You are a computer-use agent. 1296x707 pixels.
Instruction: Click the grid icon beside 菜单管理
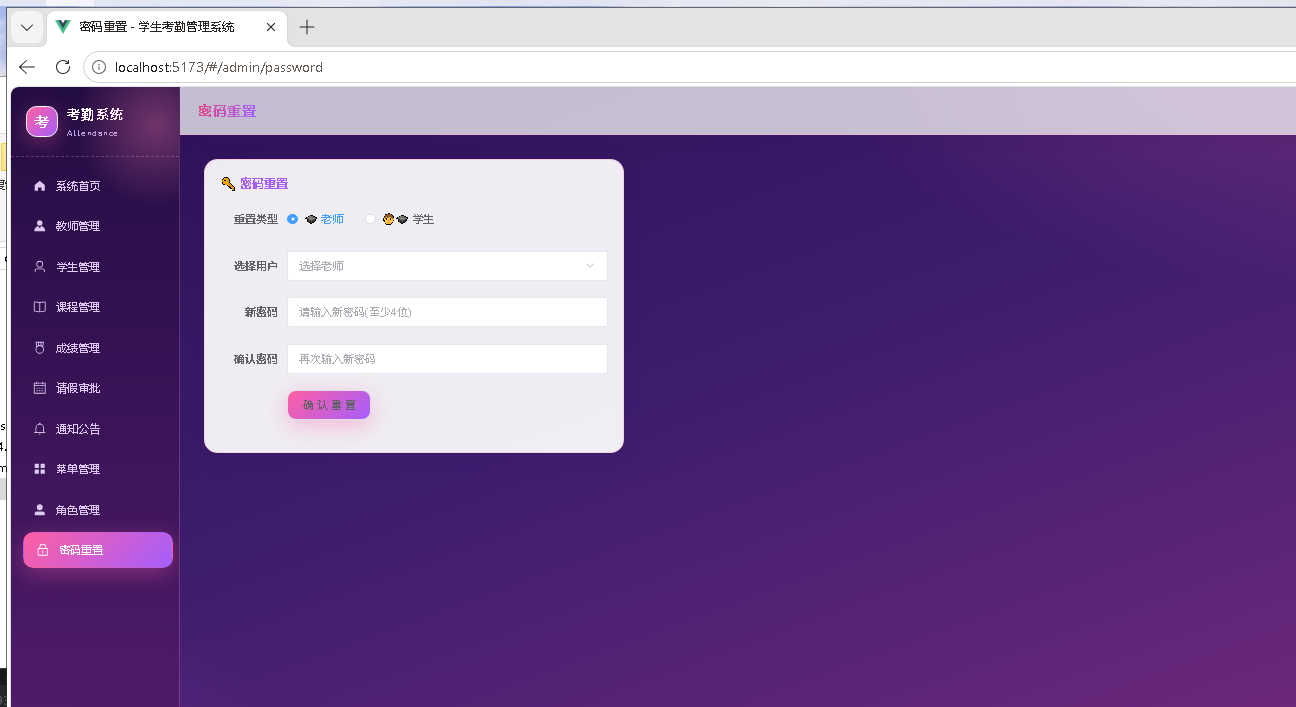[x=40, y=469]
